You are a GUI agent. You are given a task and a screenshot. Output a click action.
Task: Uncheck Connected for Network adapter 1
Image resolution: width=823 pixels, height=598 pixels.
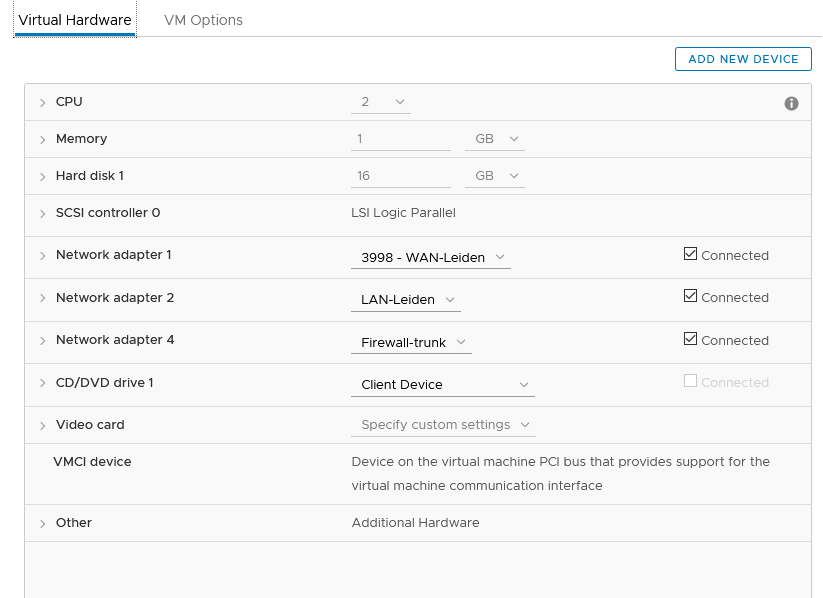tap(691, 255)
